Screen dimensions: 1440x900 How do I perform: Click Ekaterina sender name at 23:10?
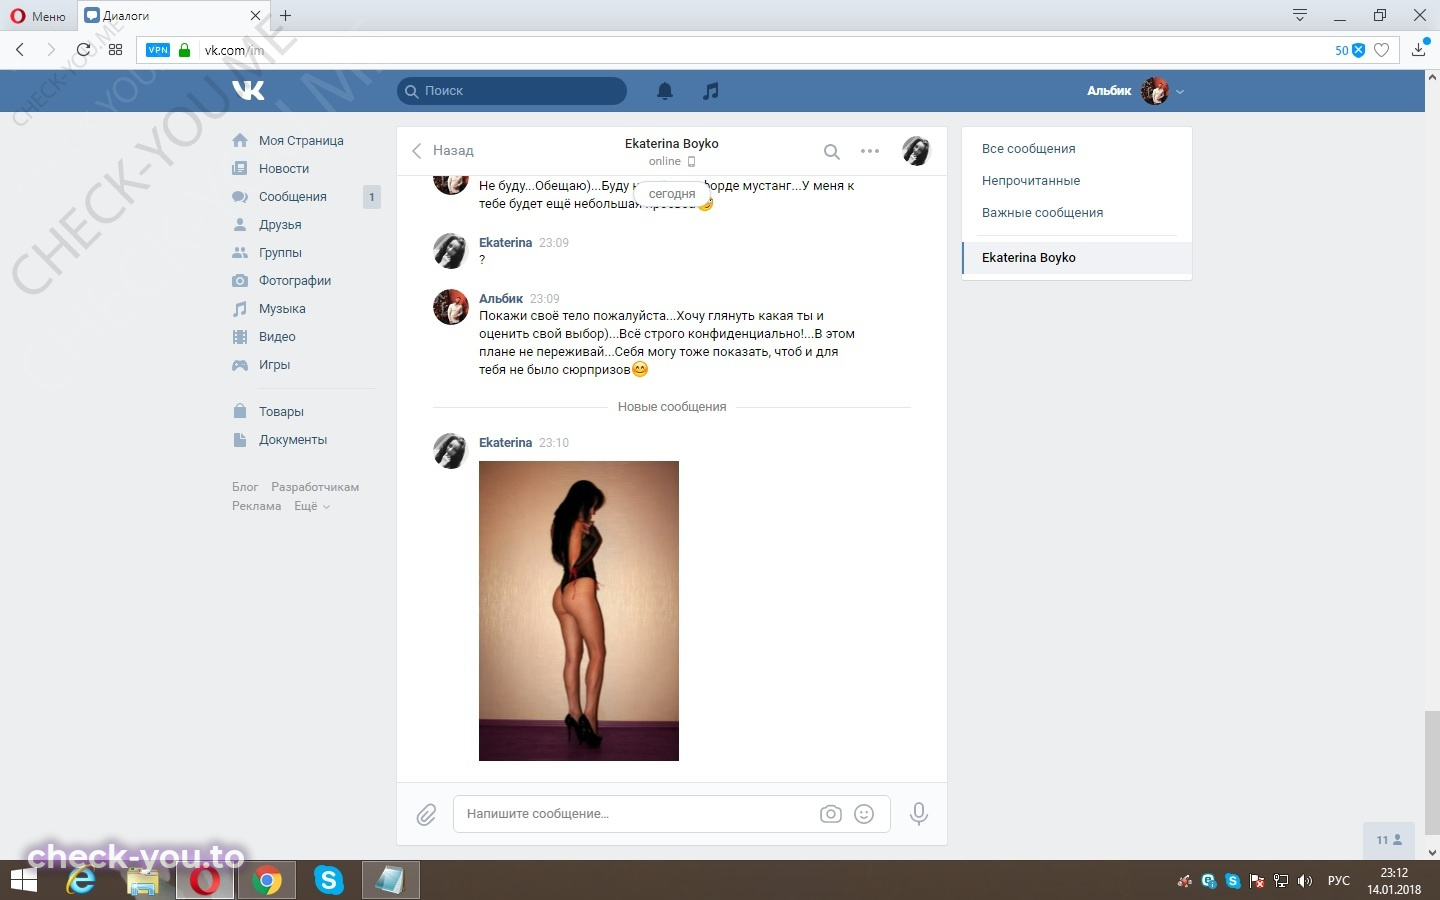(x=505, y=443)
